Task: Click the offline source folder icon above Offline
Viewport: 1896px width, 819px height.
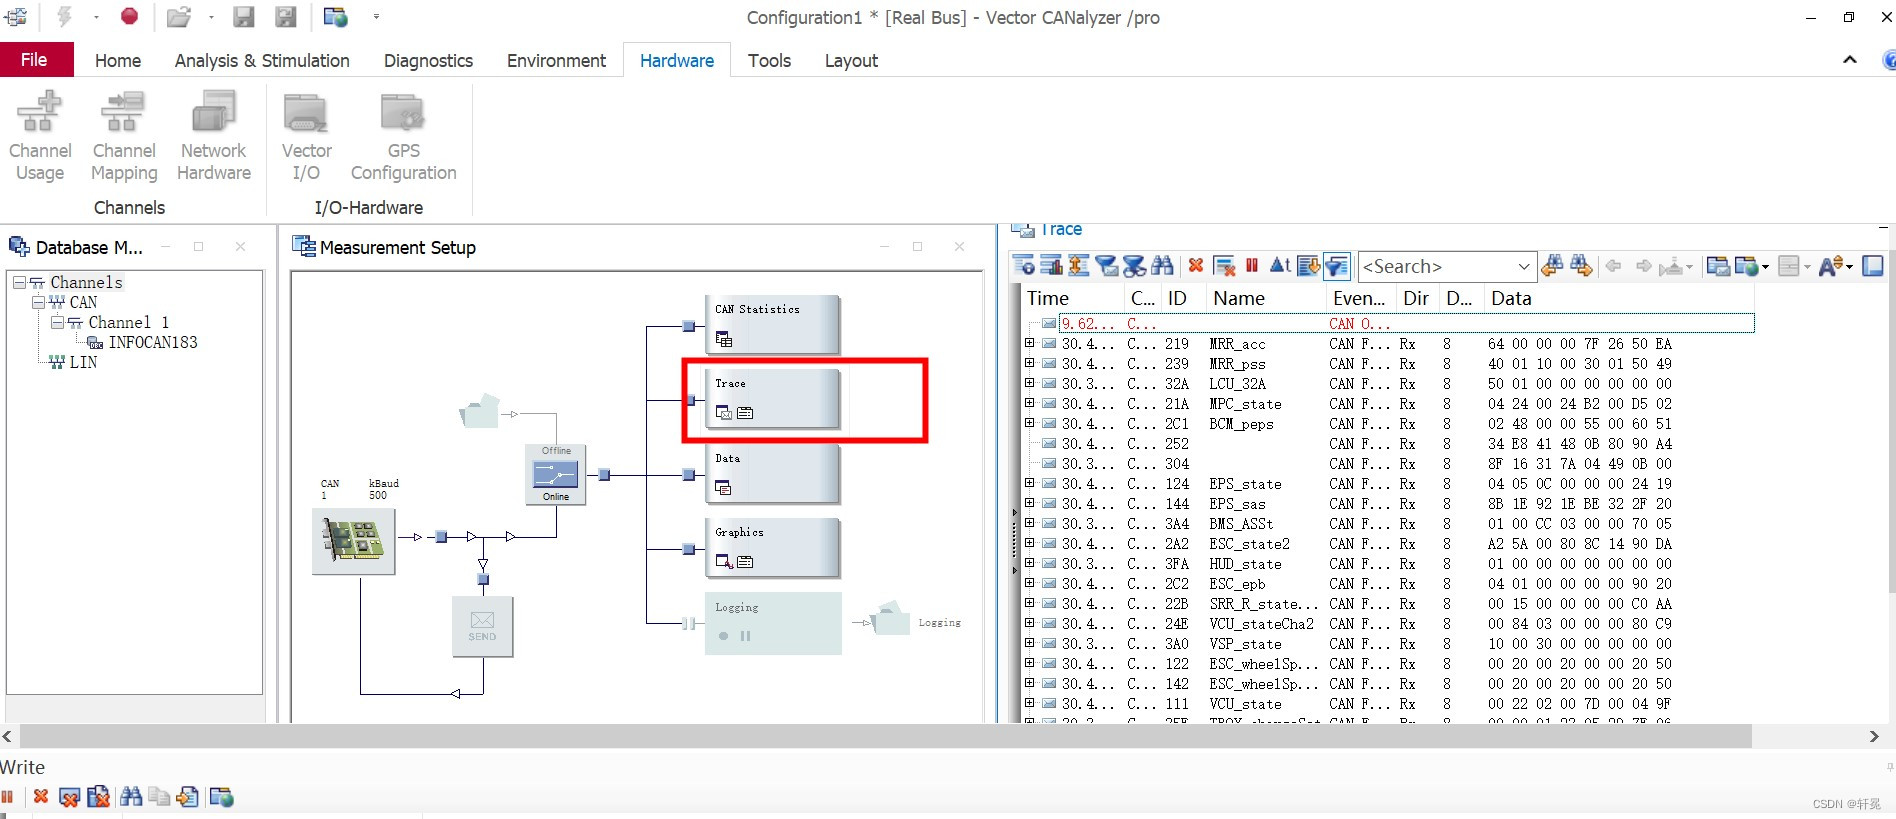Action: (x=479, y=410)
